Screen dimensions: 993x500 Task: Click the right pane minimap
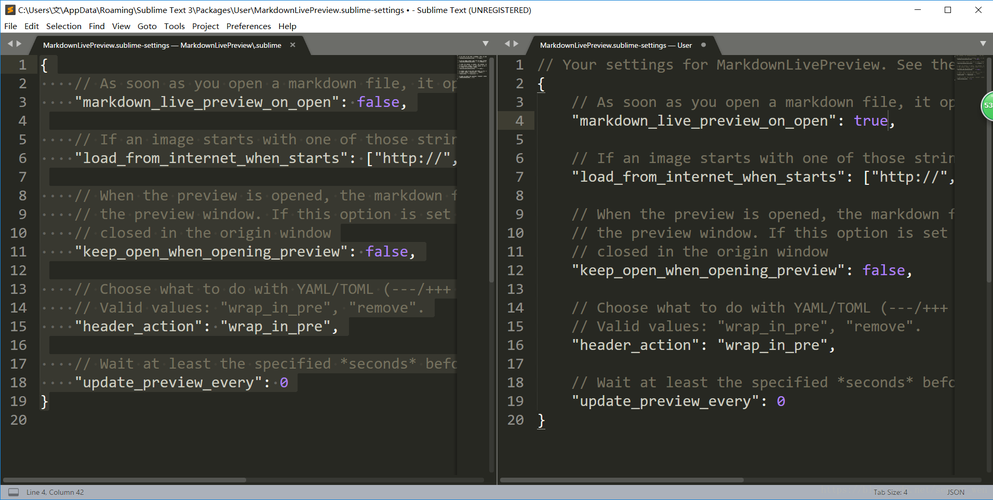coord(967,68)
